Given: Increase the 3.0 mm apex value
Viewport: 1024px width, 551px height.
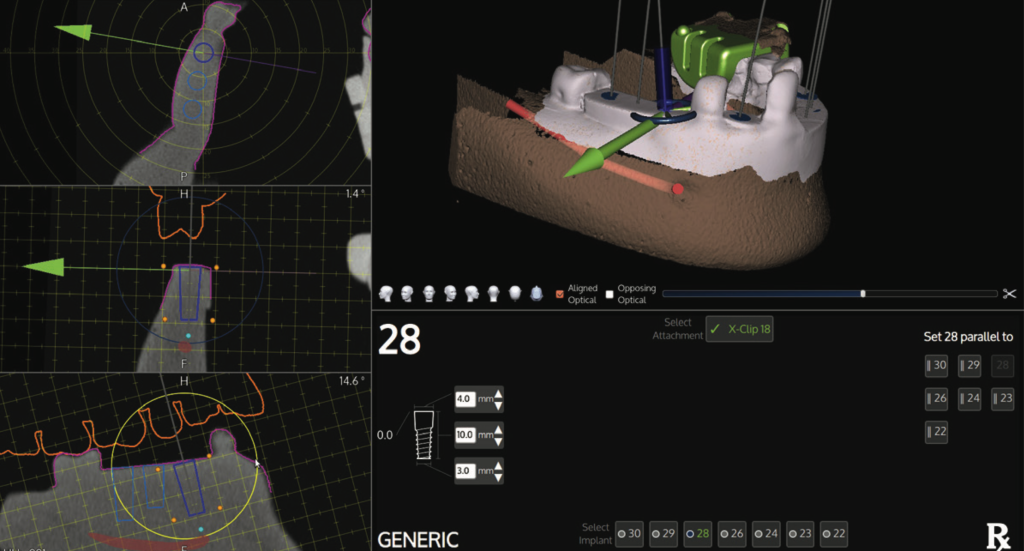Looking at the screenshot, I should click(x=499, y=466).
